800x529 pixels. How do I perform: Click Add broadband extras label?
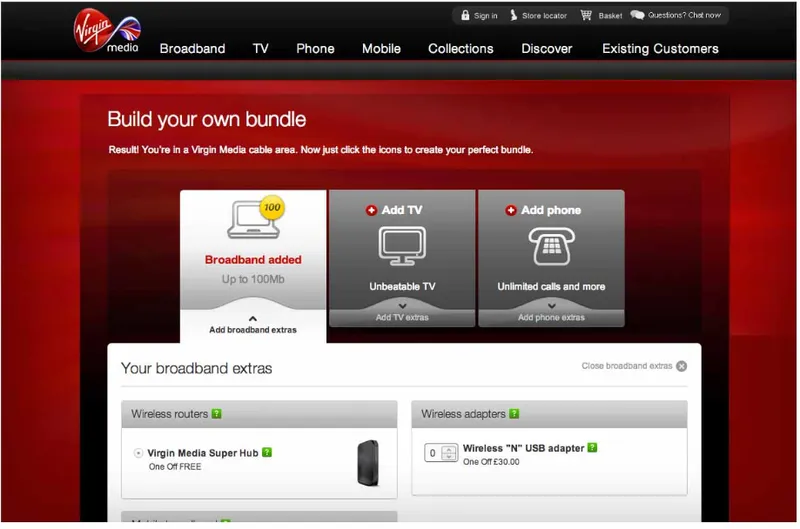click(x=253, y=330)
